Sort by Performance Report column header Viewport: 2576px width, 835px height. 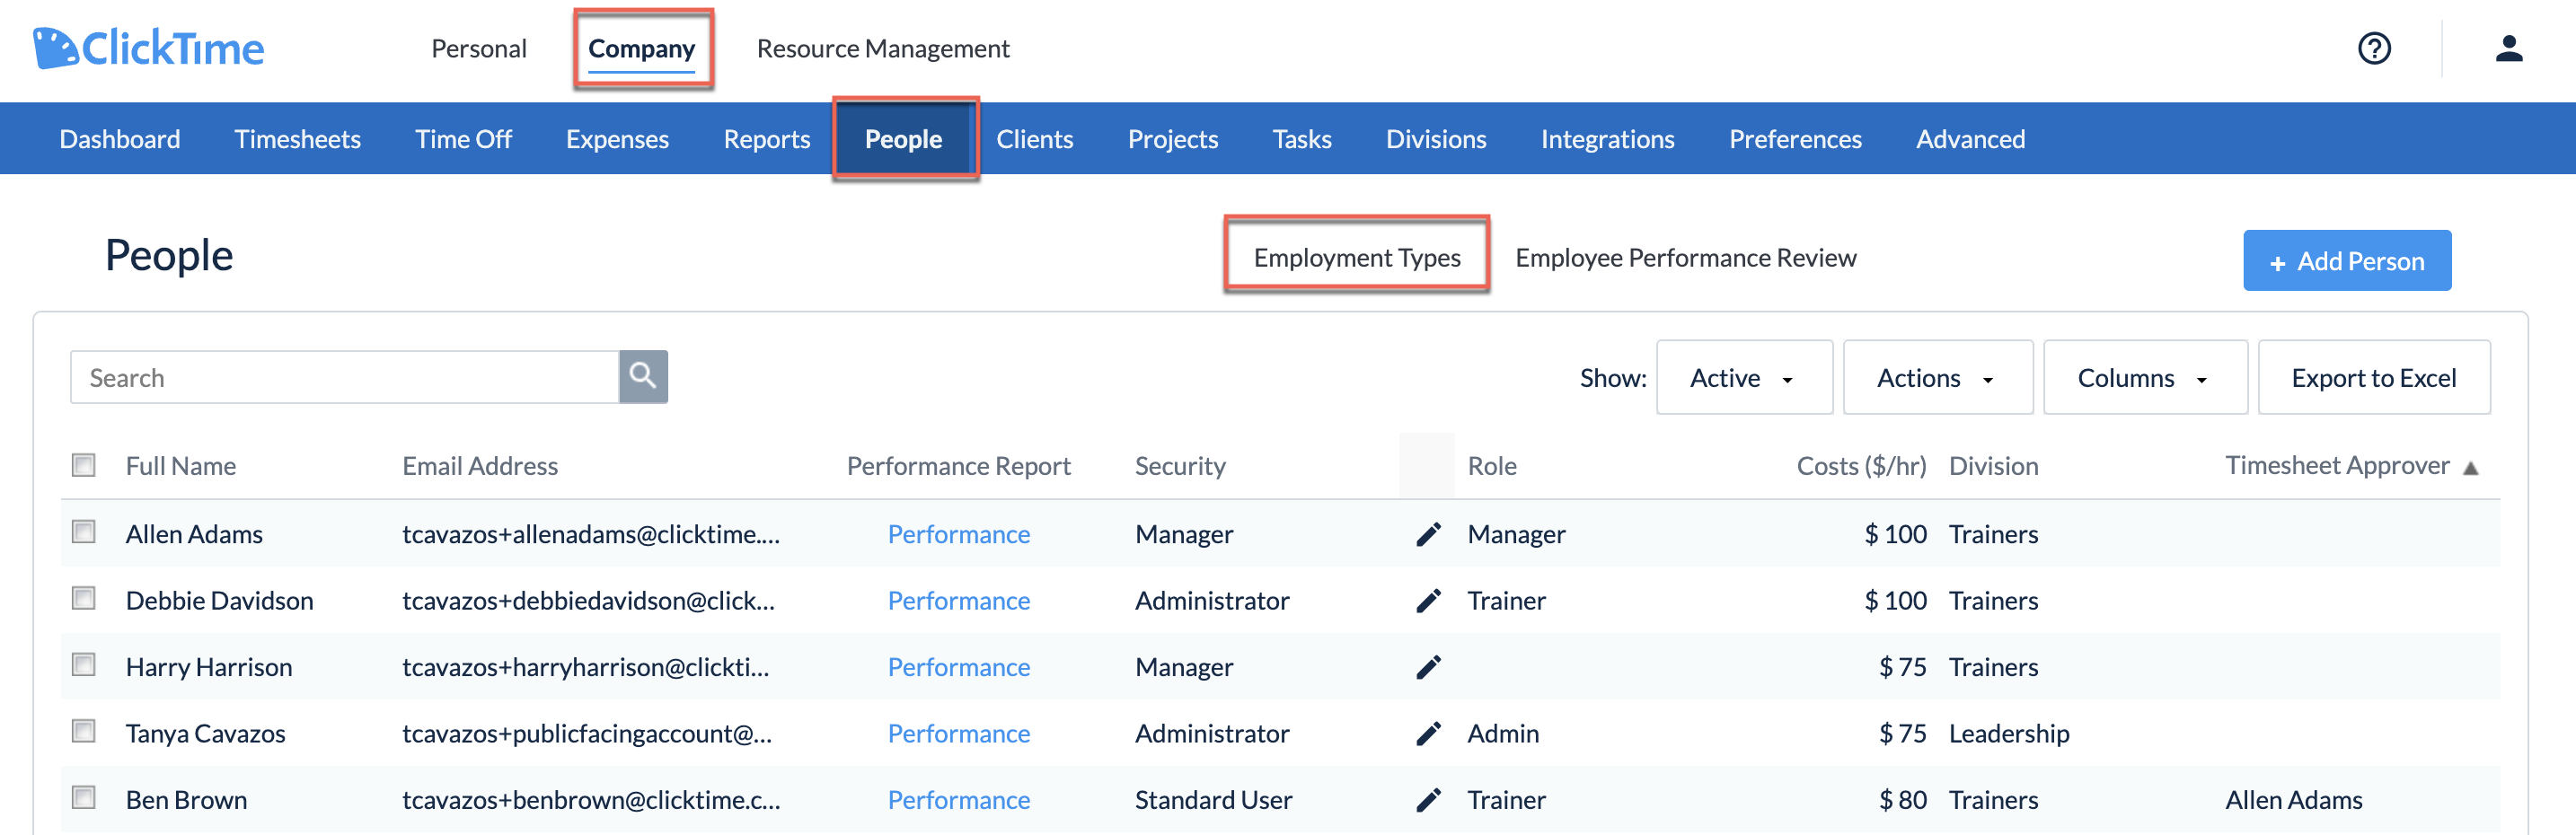click(x=958, y=466)
